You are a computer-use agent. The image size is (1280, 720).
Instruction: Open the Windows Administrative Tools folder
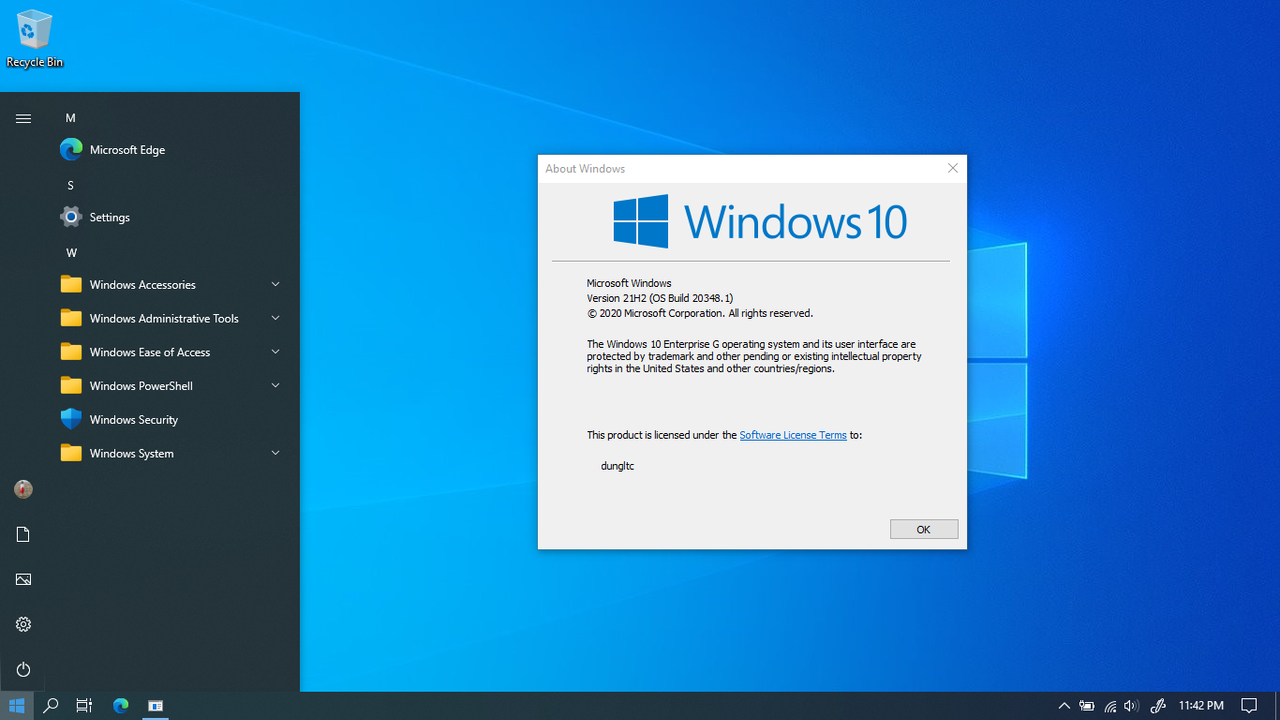click(172, 319)
